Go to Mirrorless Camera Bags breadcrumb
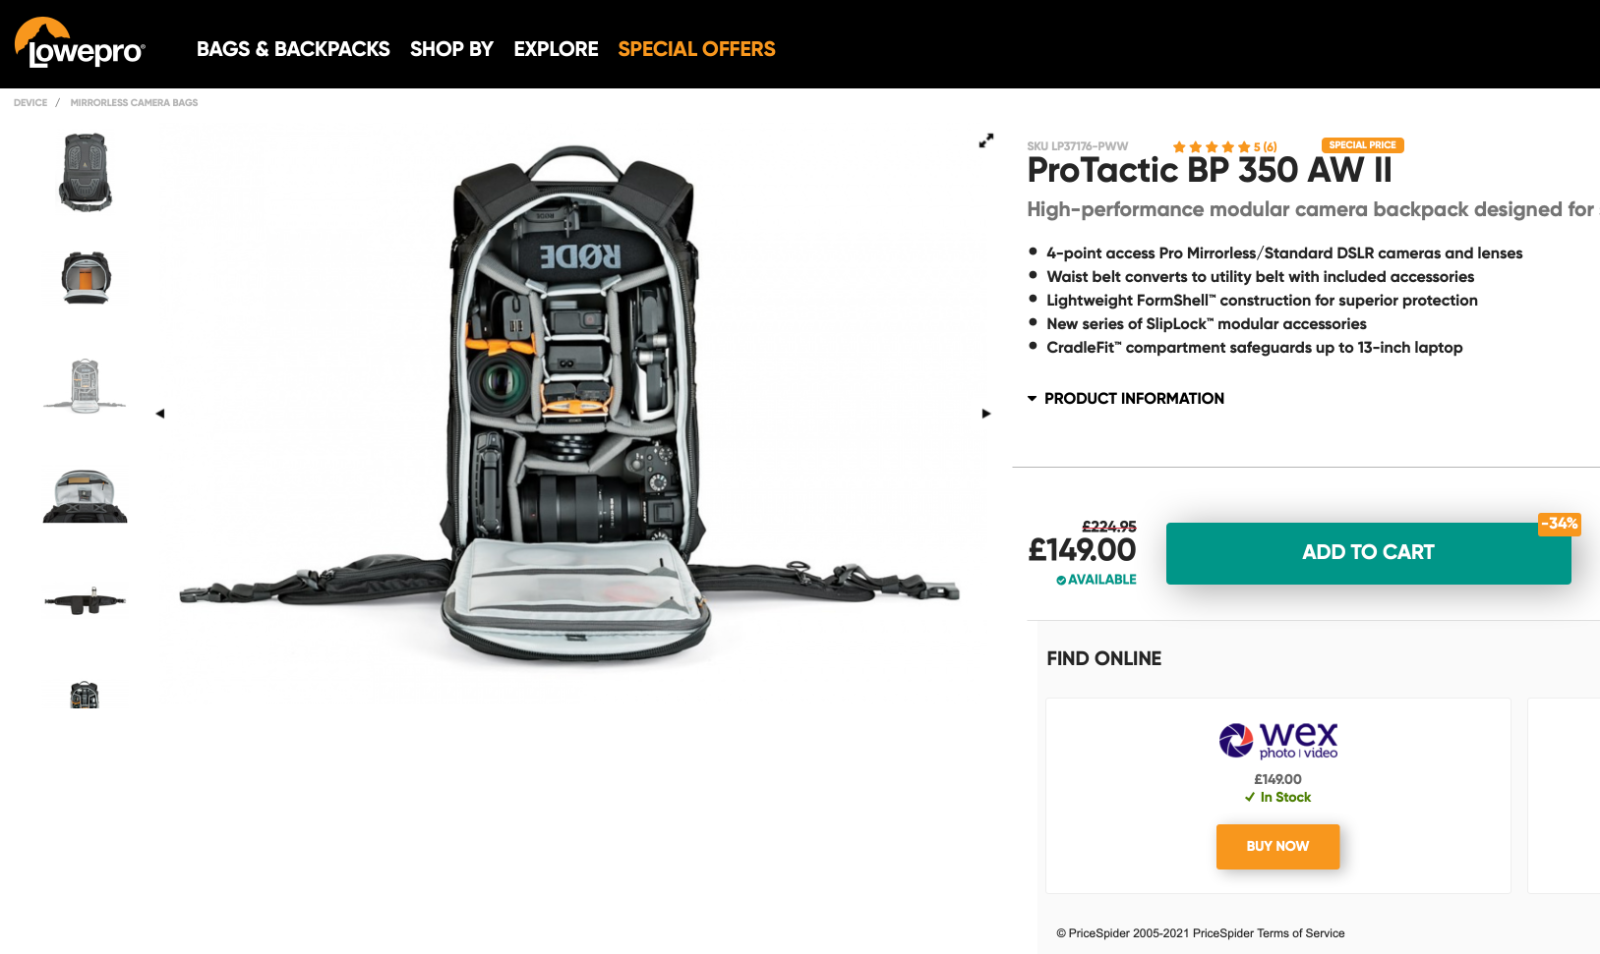 (x=134, y=103)
